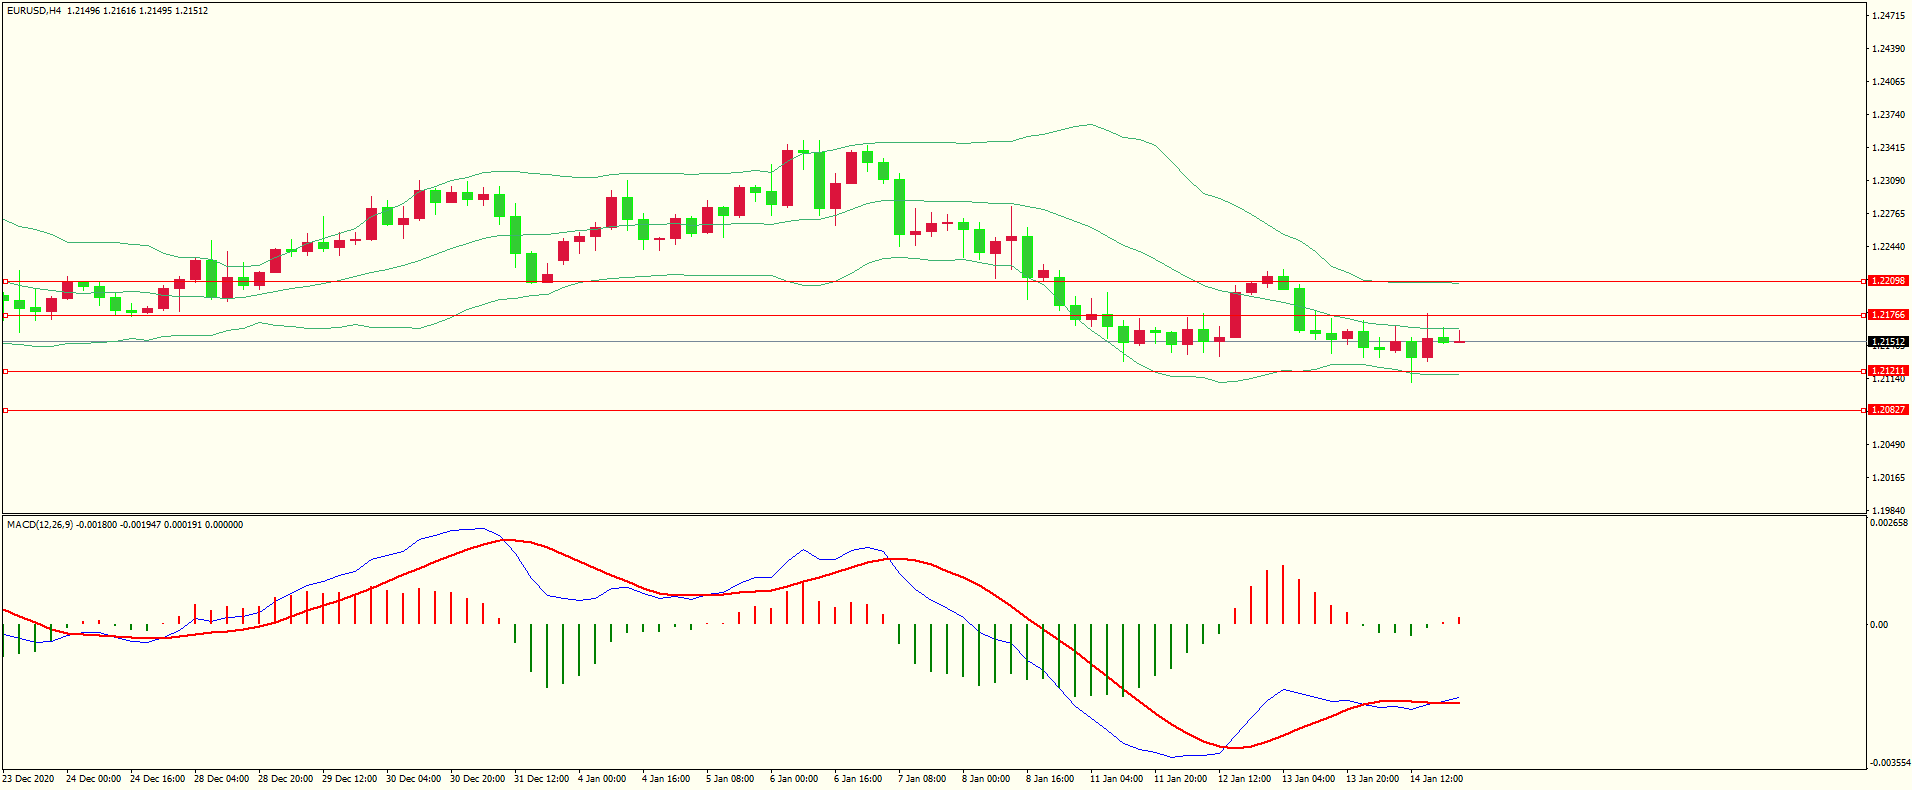Click the 12 Jan 12:00 time label
The width and height of the screenshot is (1912, 790).
[x=1244, y=779]
